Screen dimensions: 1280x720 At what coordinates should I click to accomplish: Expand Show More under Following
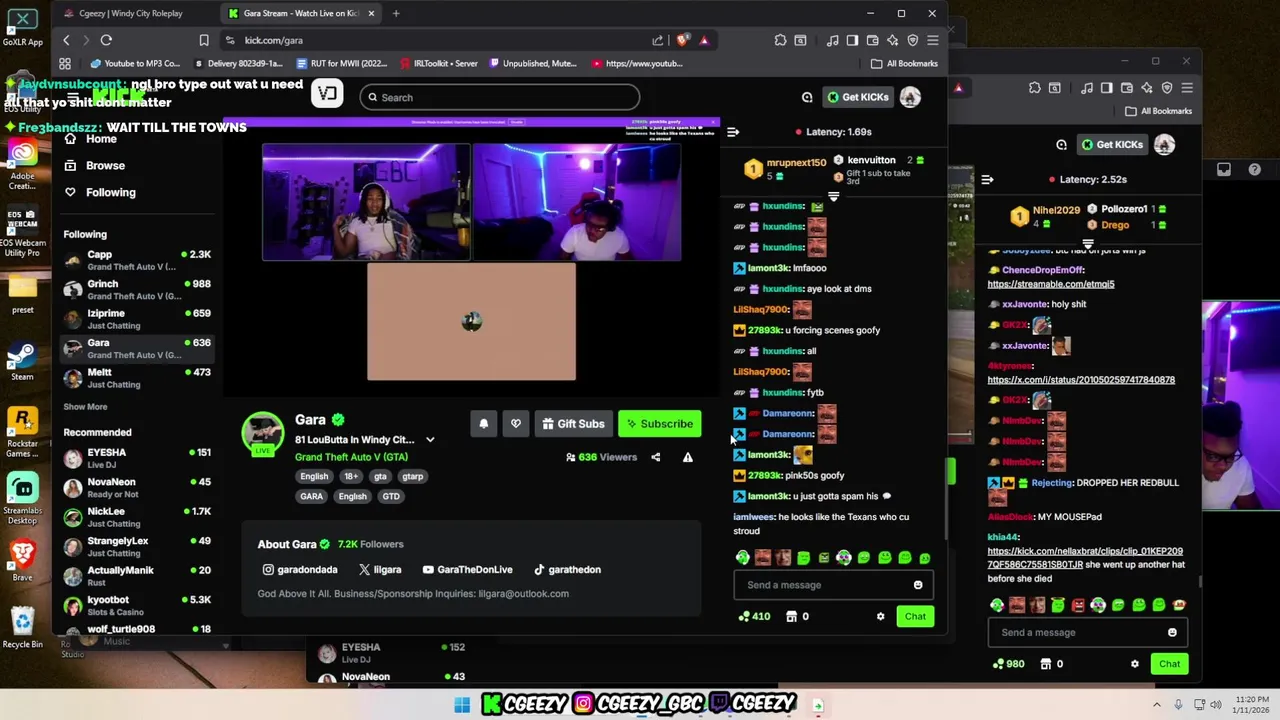[85, 407]
